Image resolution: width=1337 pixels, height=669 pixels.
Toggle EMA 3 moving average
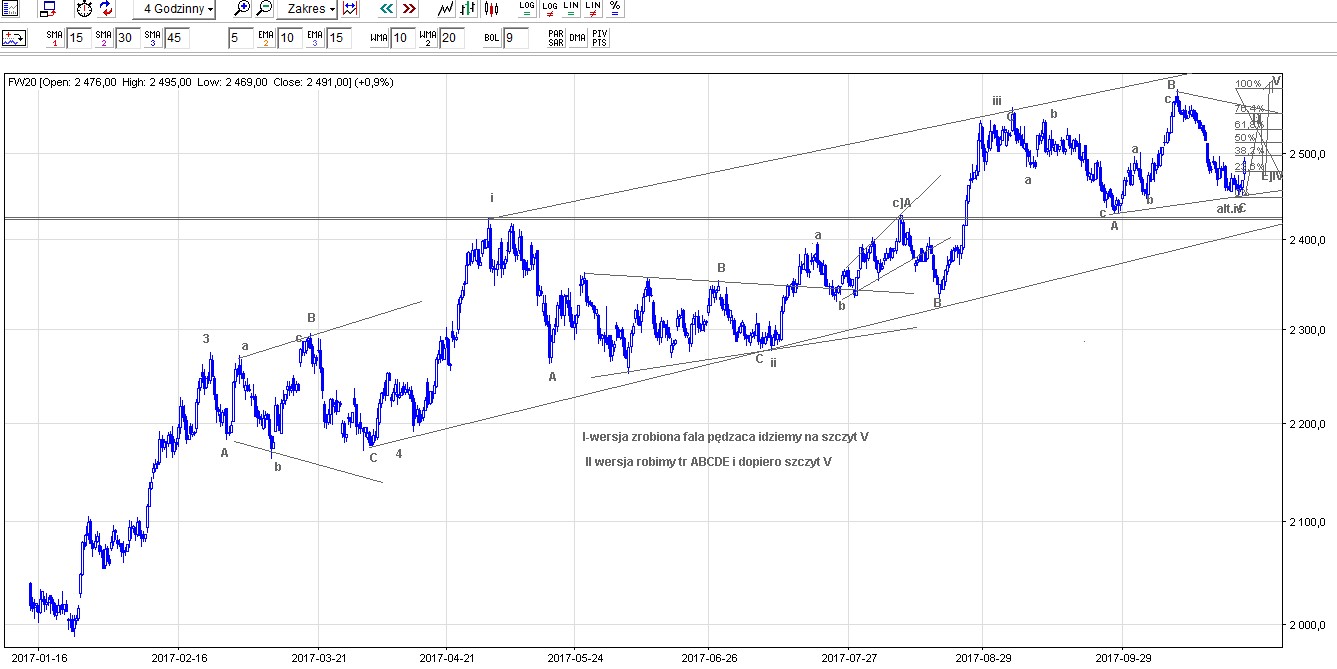(x=315, y=38)
